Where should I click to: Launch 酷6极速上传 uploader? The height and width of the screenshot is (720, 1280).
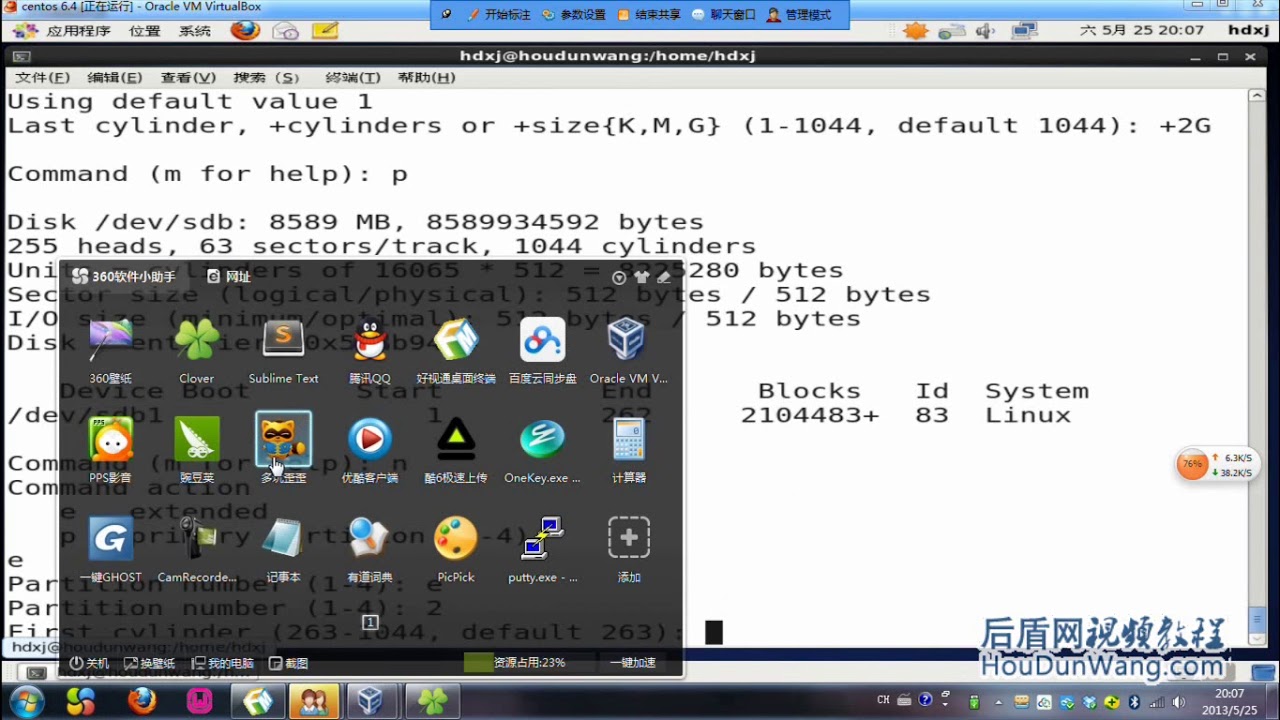[x=456, y=440]
